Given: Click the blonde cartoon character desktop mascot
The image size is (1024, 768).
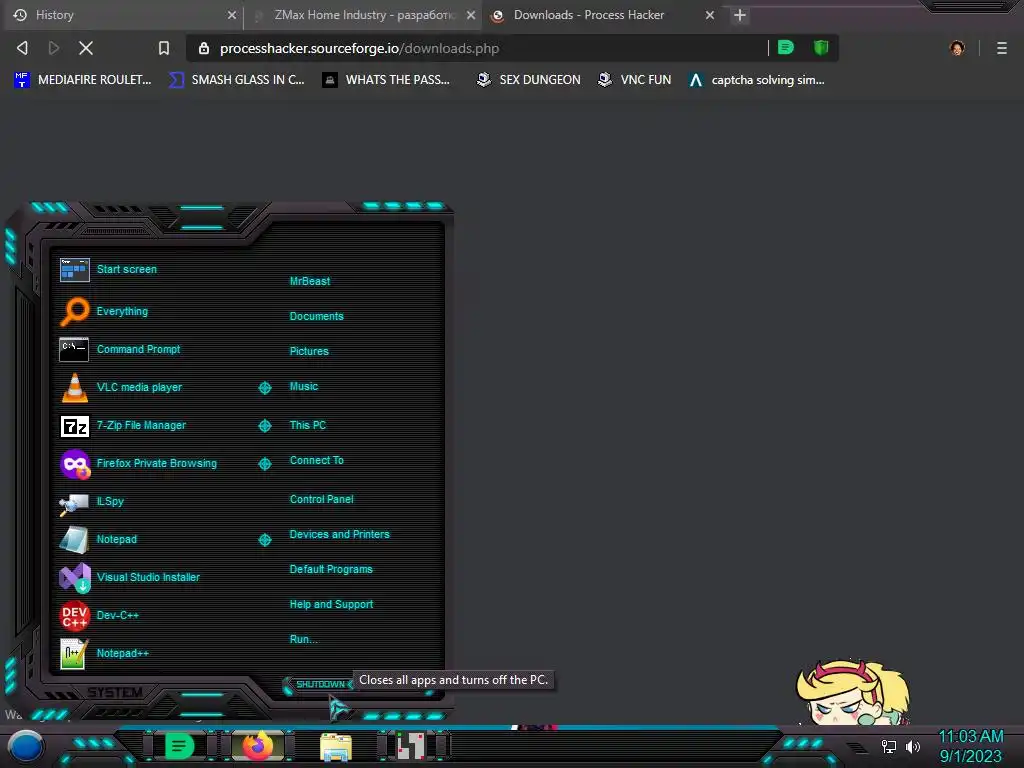Looking at the screenshot, I should [x=852, y=694].
